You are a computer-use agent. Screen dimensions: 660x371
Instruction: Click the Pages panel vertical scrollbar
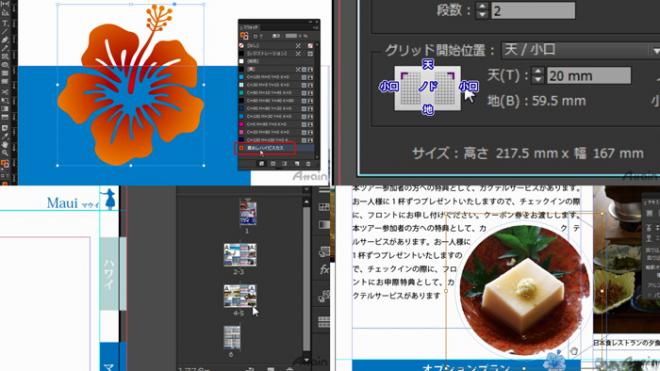[x=306, y=278]
